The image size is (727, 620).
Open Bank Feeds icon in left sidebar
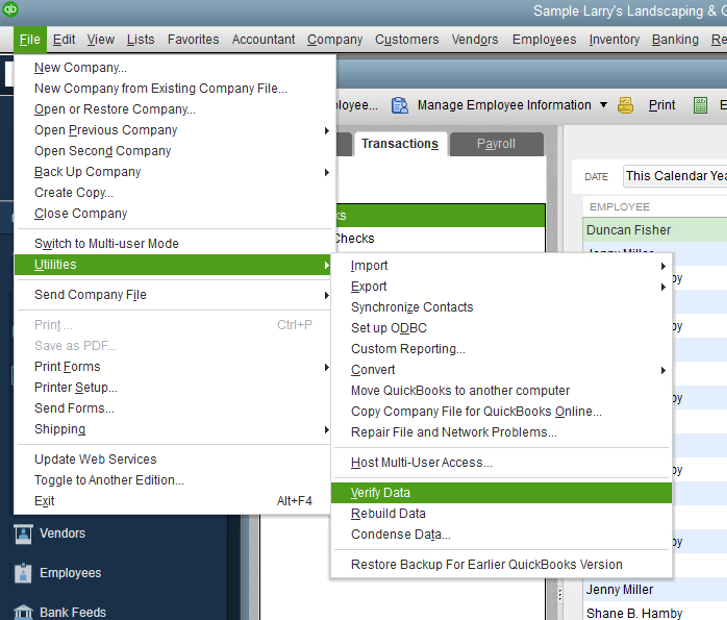point(23,612)
